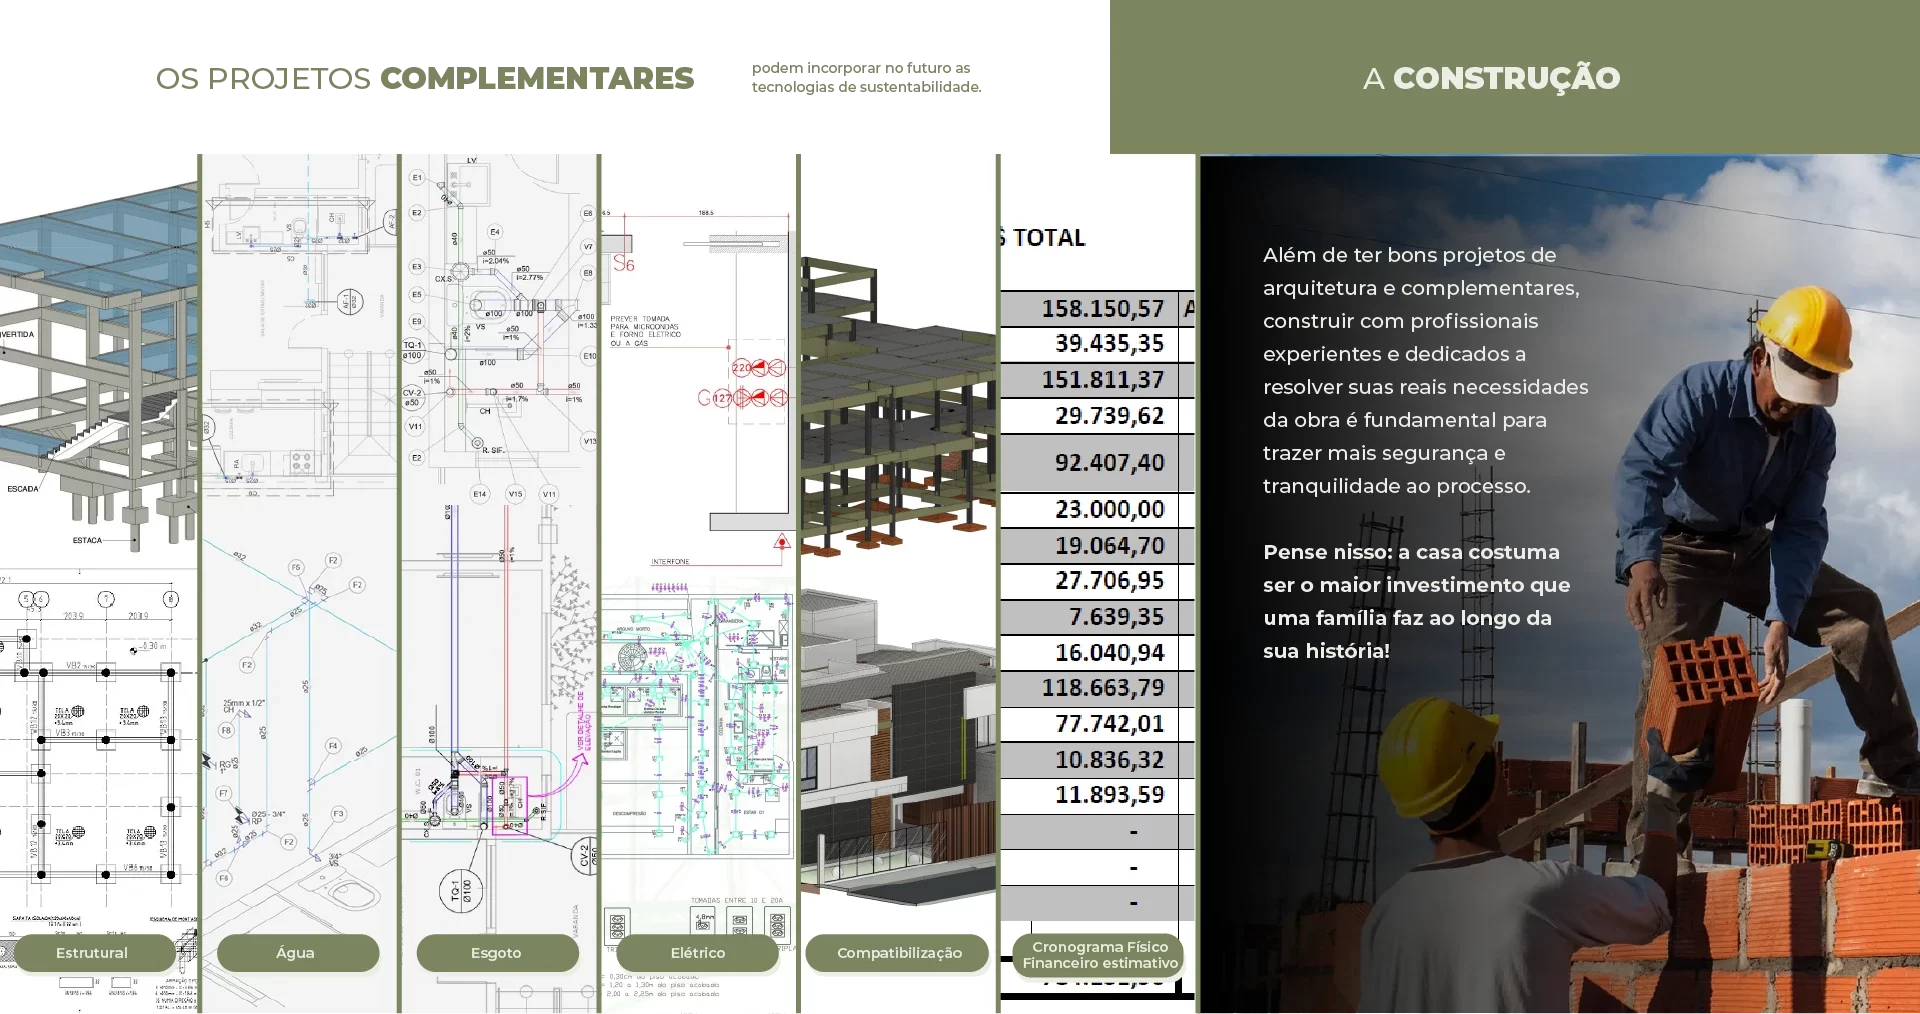1920x1014 pixels.
Task: Select the value 151.811,37
Action: click(x=1103, y=380)
